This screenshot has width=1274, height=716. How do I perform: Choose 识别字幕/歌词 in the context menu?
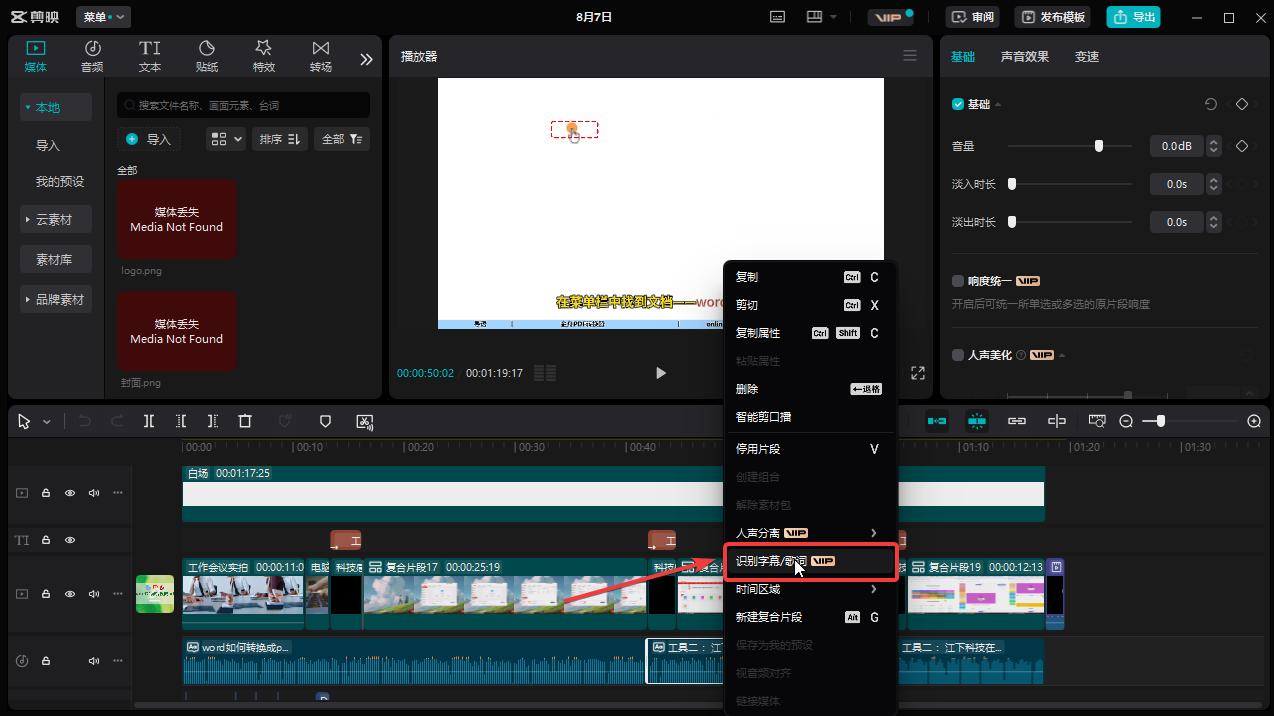(810, 561)
